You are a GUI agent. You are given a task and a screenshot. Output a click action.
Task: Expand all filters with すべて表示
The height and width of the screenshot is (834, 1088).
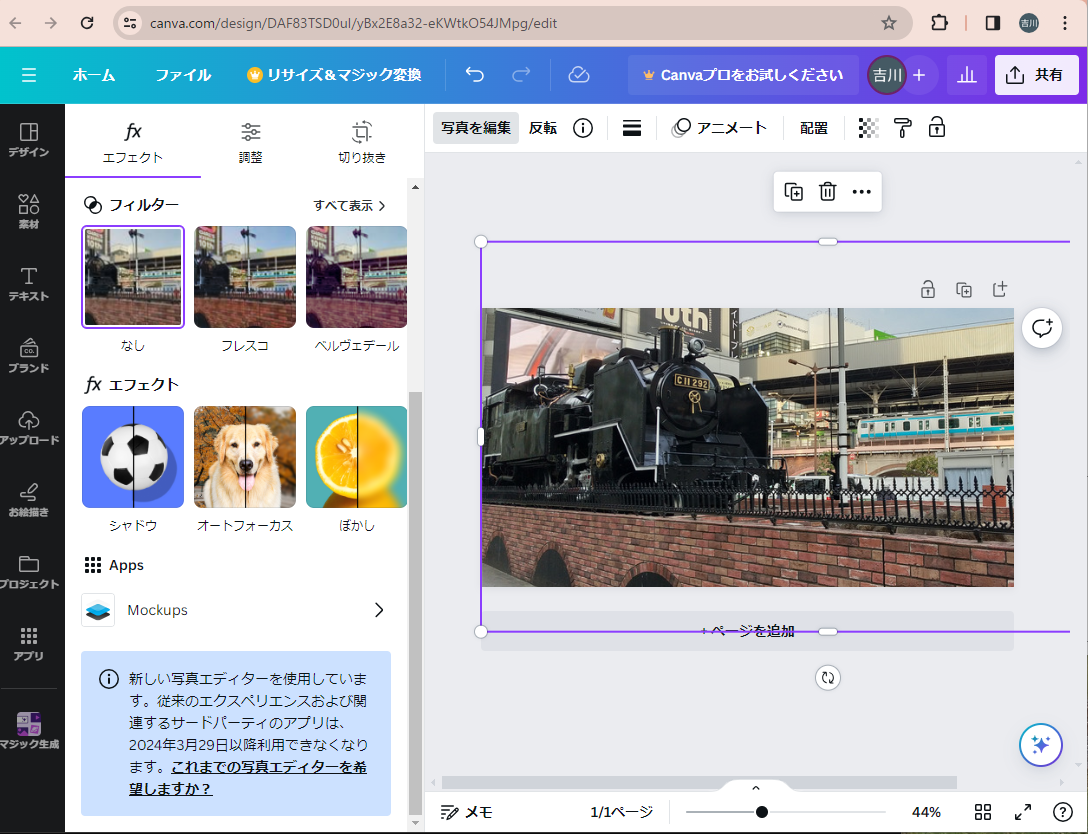click(x=349, y=205)
